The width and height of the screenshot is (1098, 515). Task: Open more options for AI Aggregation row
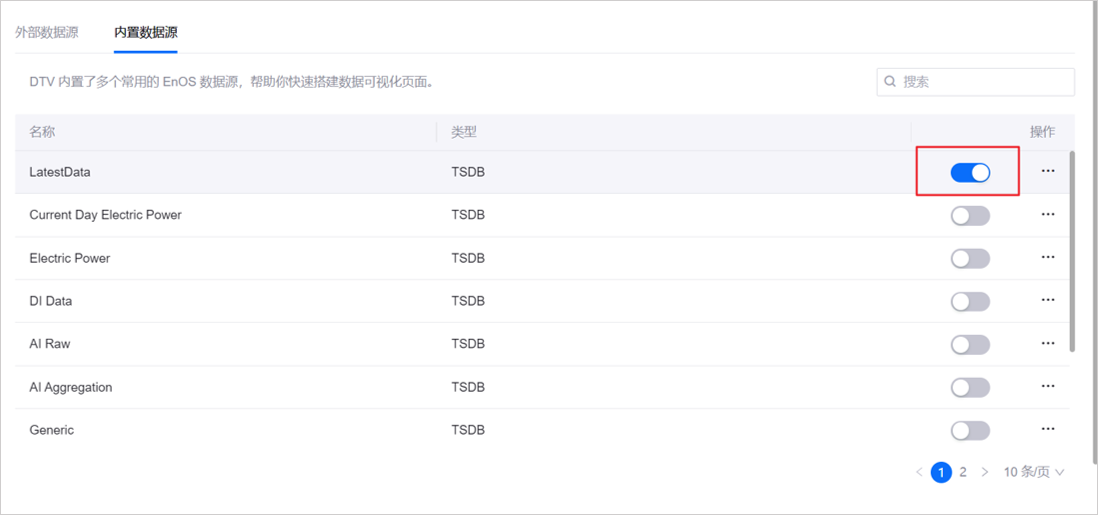1047,386
